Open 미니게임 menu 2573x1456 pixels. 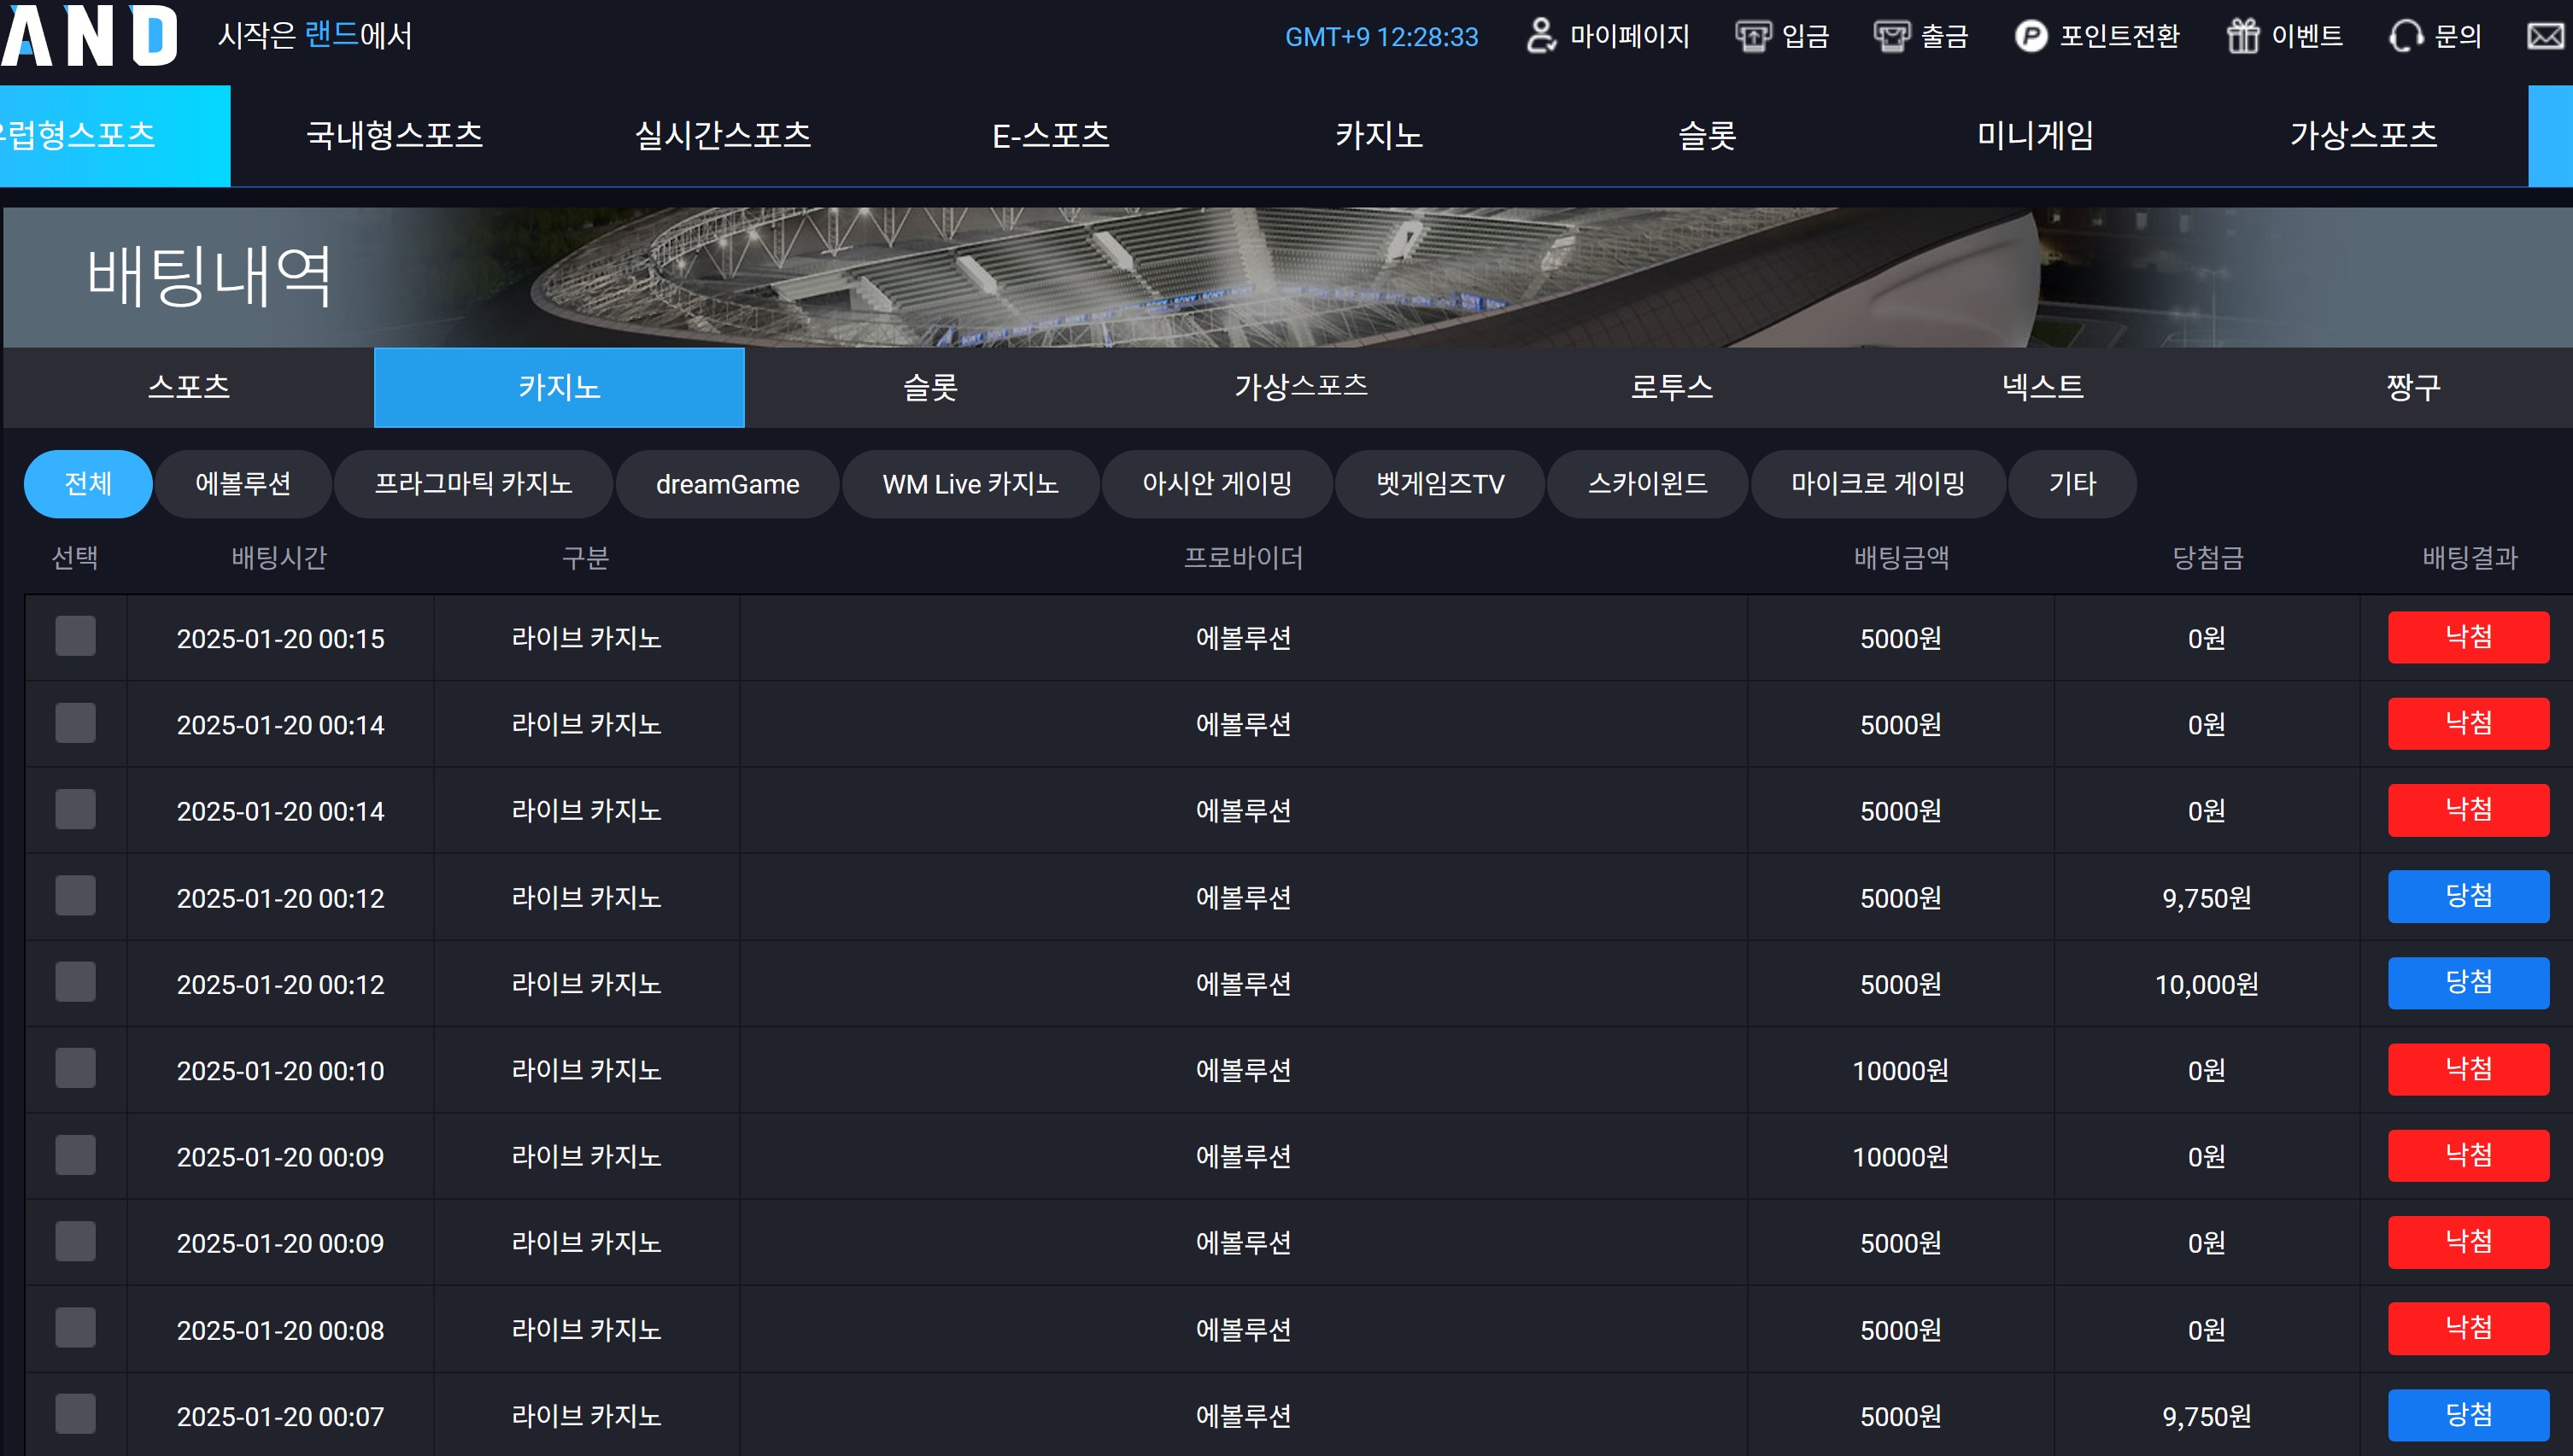point(2035,135)
